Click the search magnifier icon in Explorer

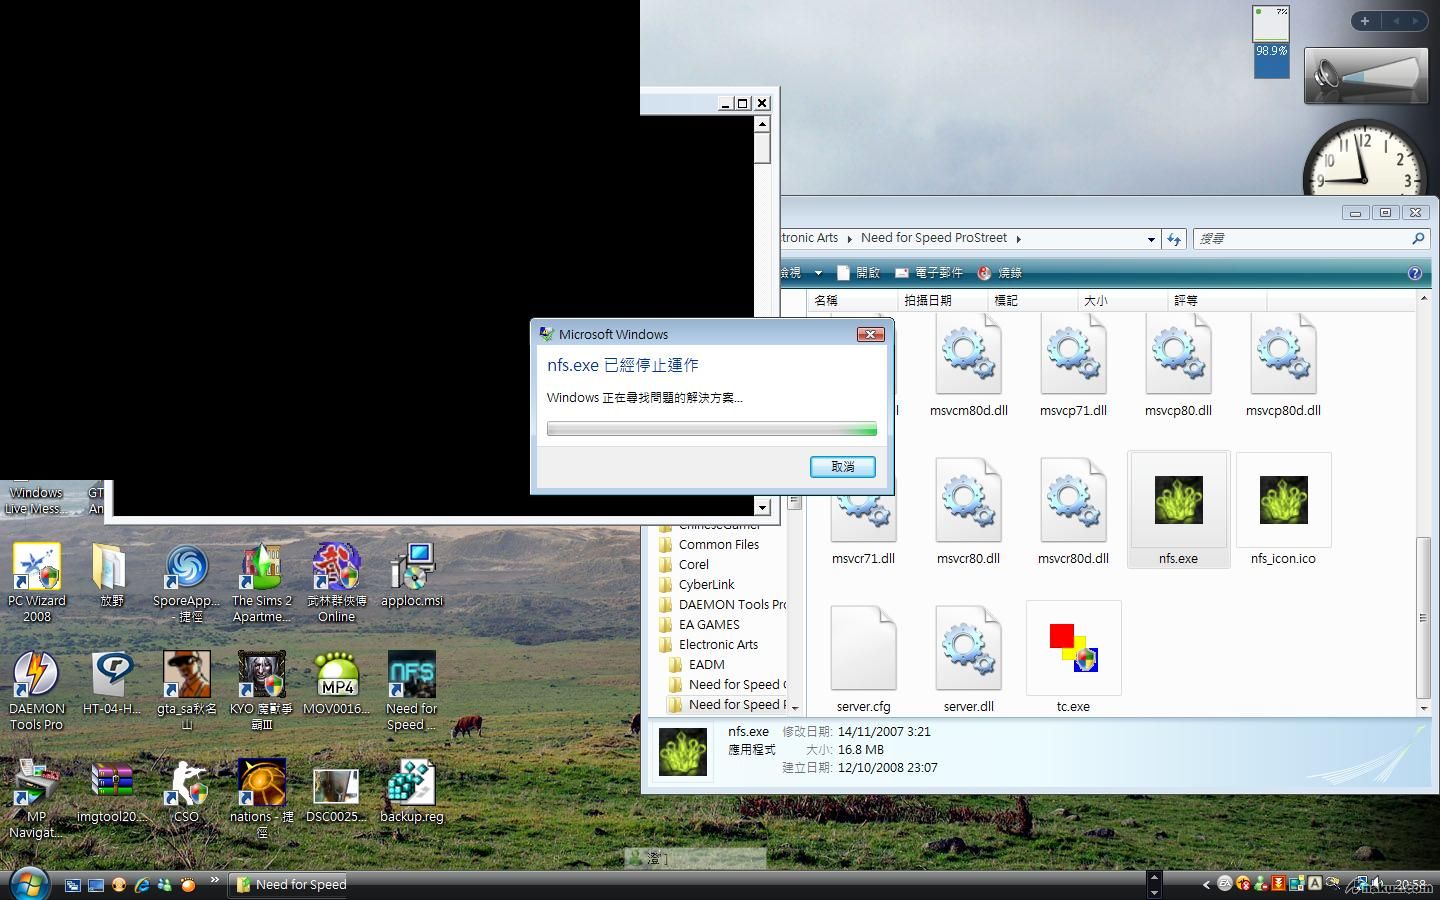(x=1417, y=239)
